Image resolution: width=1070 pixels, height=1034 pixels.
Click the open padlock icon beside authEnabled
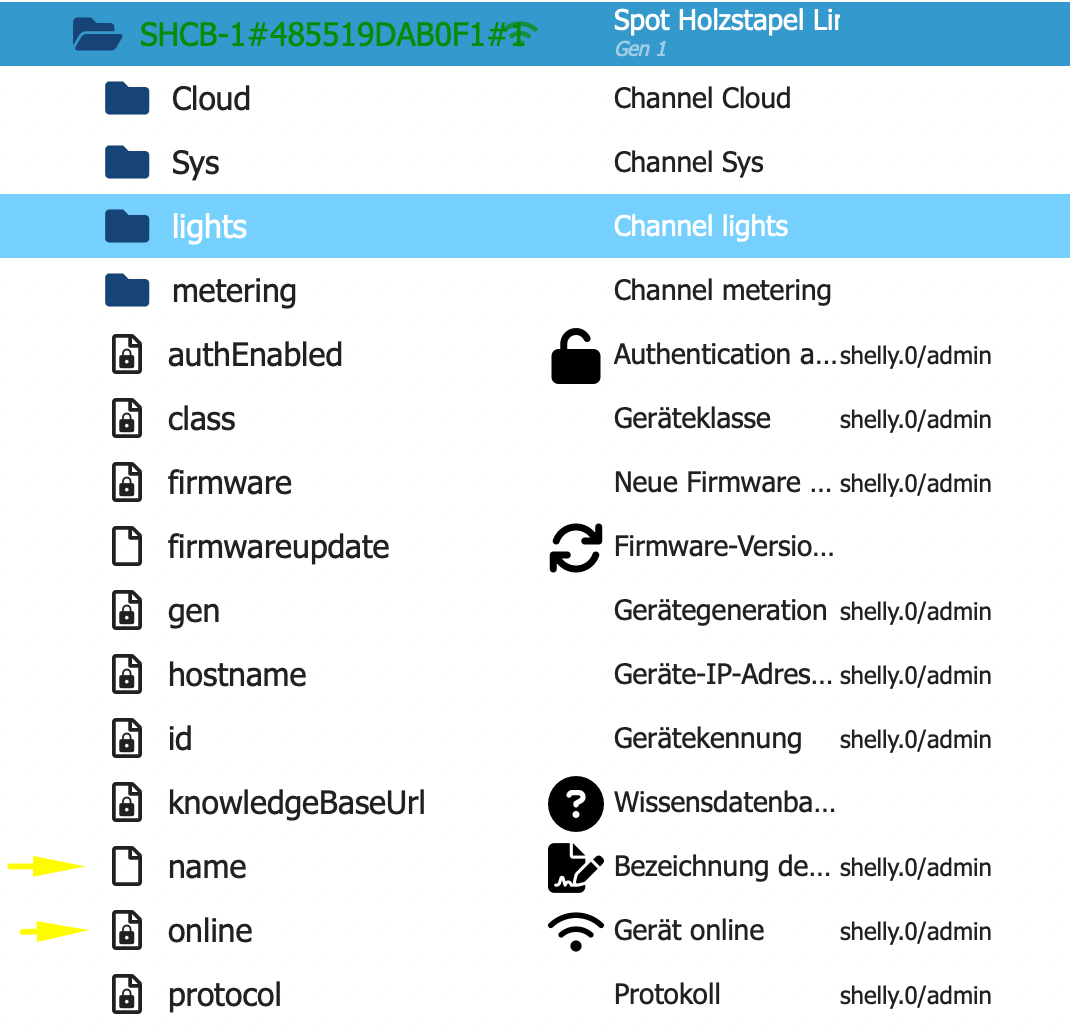pos(575,358)
